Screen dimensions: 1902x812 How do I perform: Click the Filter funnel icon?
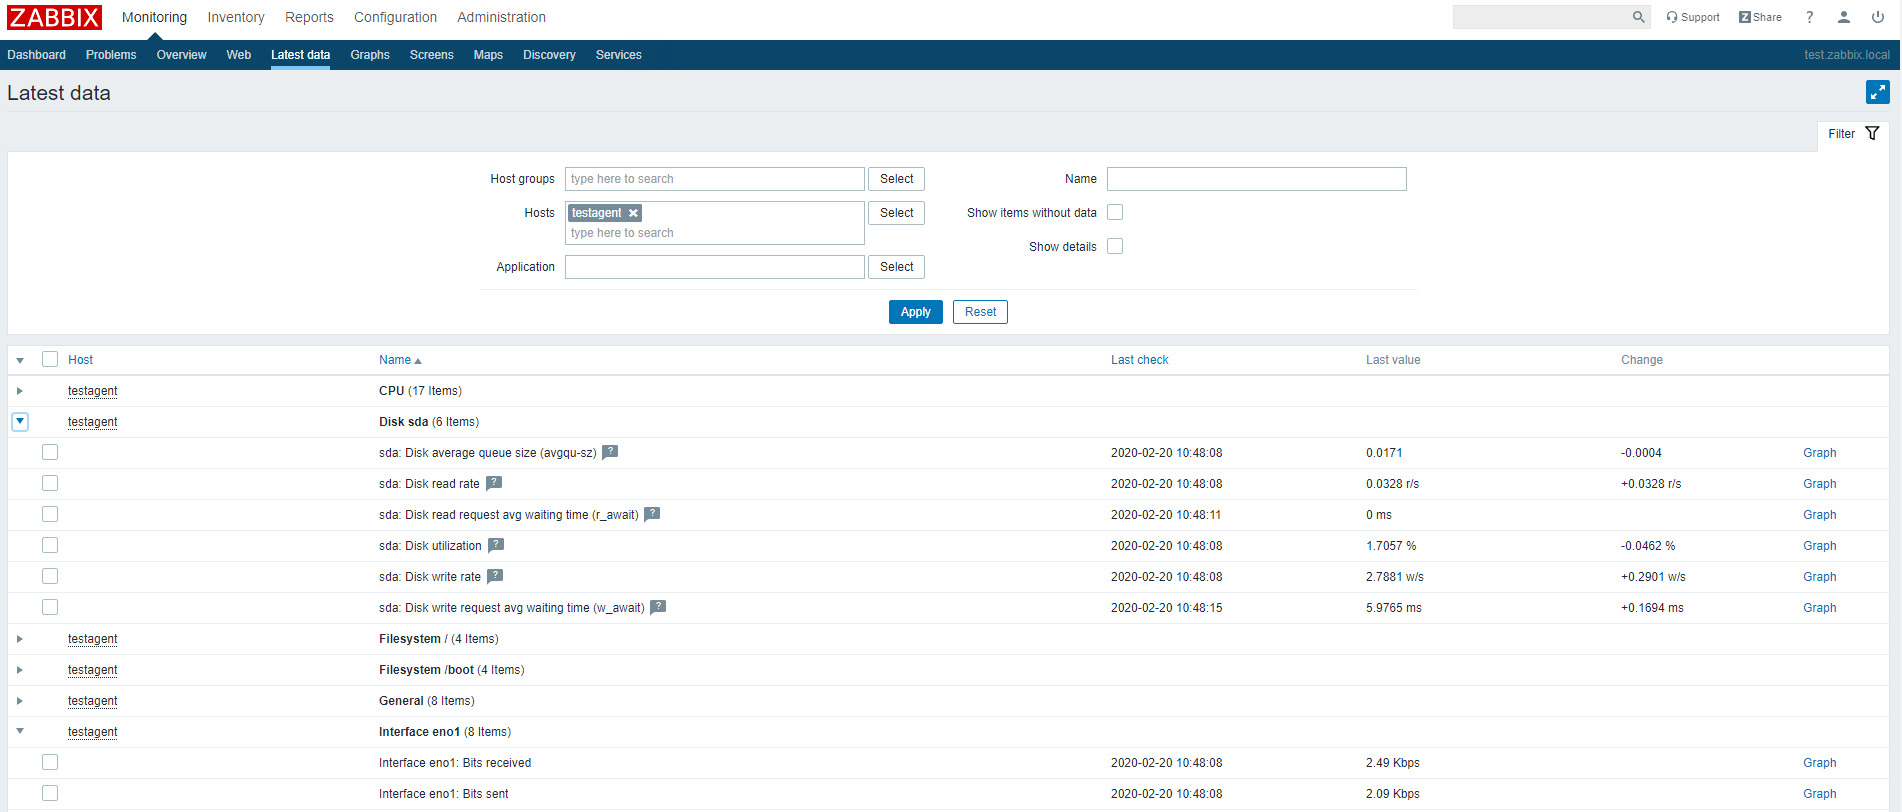click(1872, 134)
